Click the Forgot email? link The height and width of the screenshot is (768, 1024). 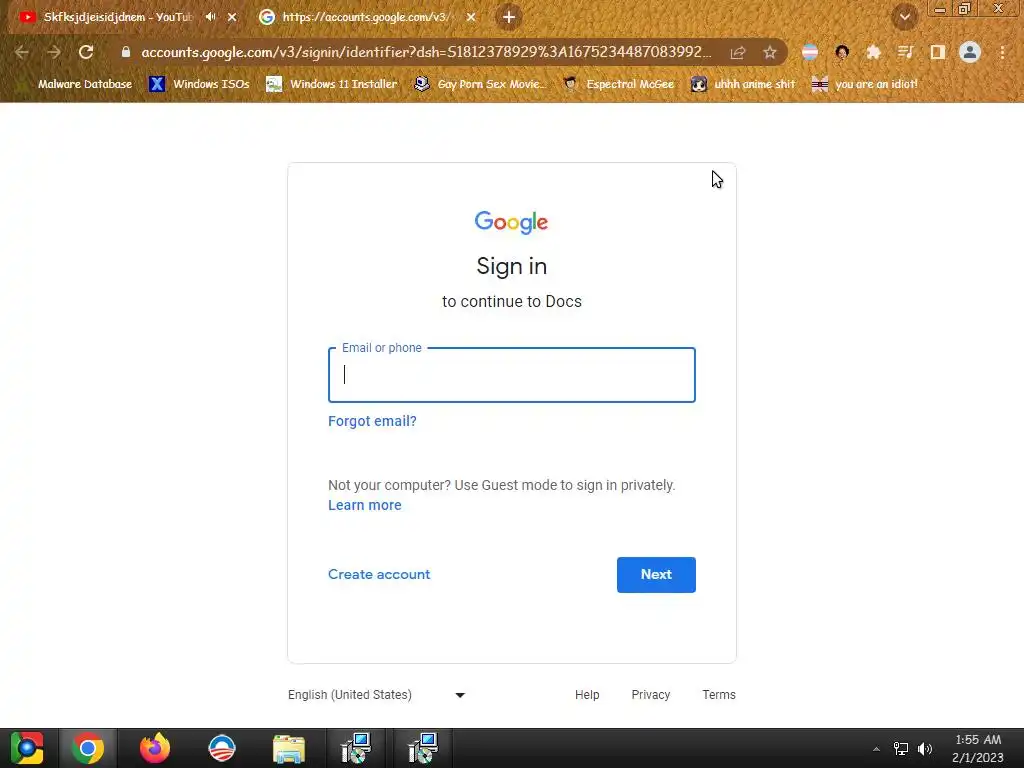pyautogui.click(x=372, y=421)
